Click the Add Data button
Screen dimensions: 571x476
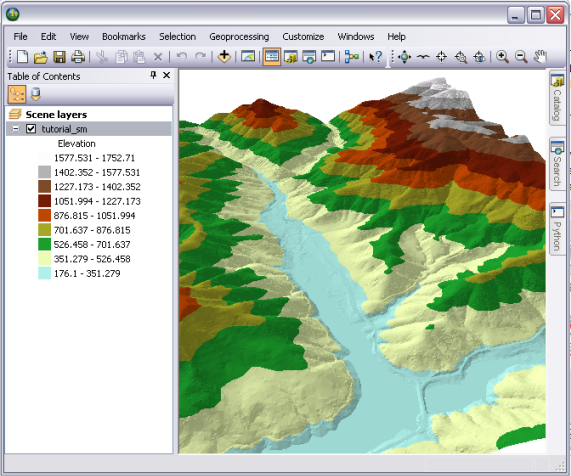pos(224,57)
